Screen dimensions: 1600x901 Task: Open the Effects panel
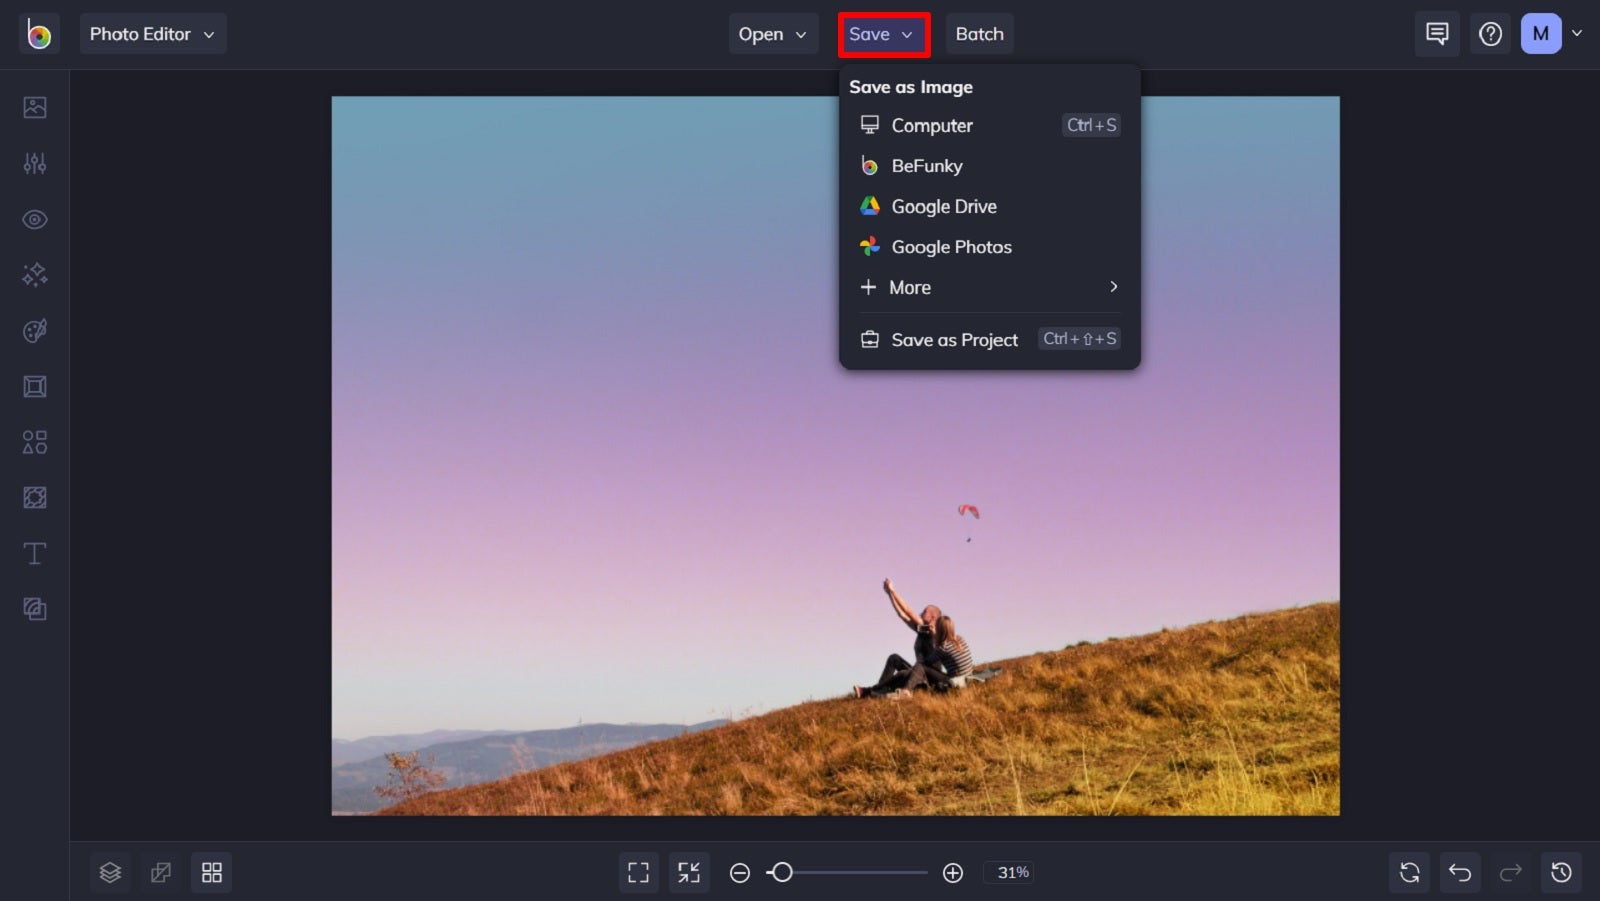point(35,274)
